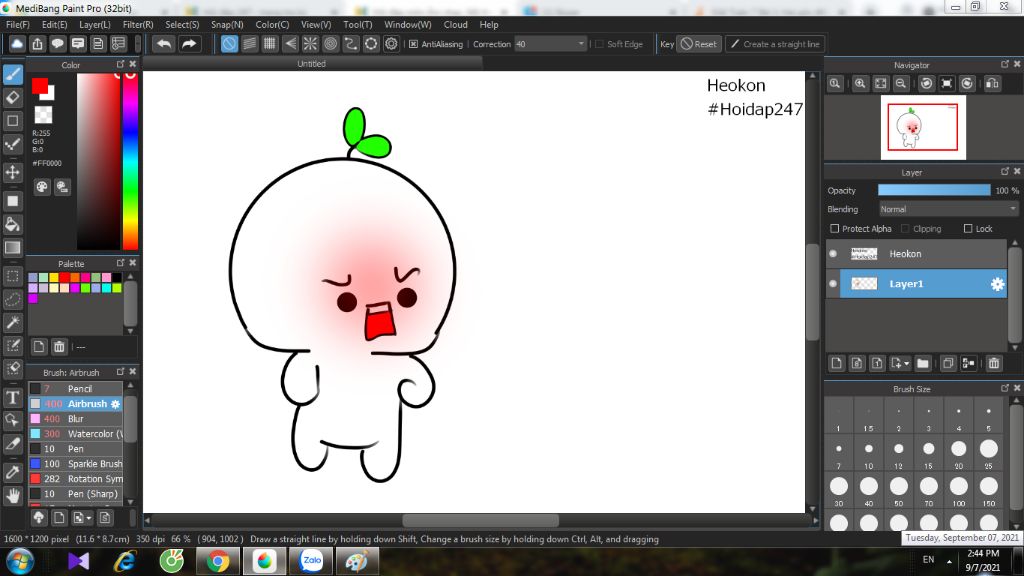Click the Reset key button
The width and height of the screenshot is (1024, 576).
[x=699, y=44]
